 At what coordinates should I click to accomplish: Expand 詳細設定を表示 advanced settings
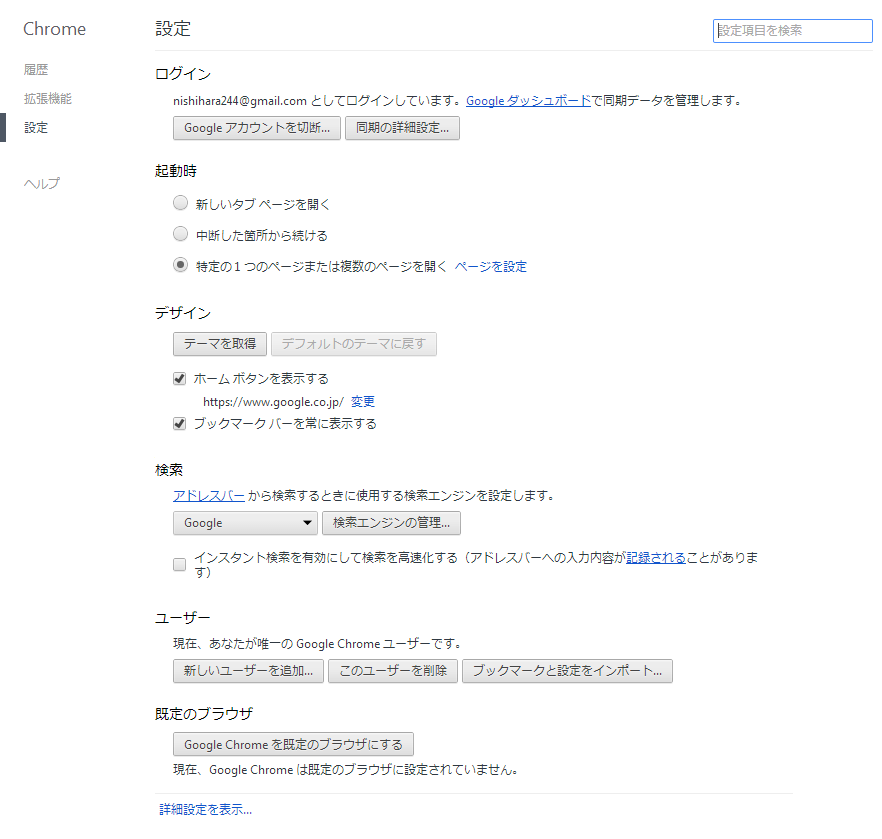point(205,809)
